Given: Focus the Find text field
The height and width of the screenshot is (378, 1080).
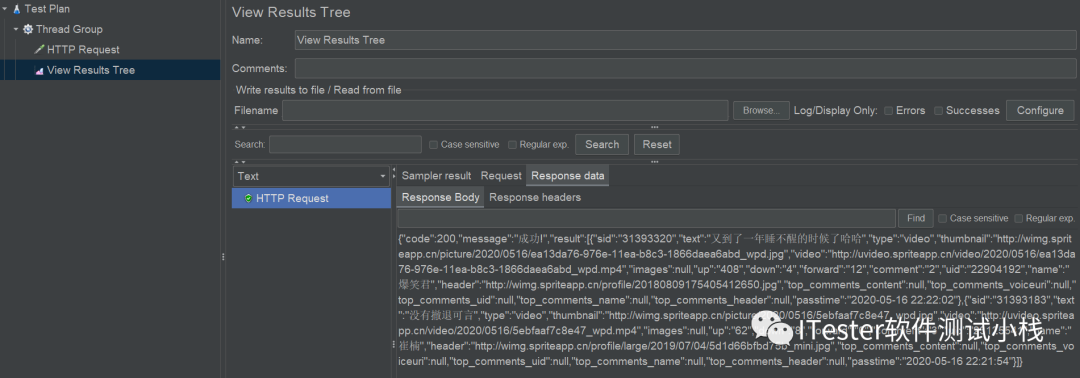Looking at the screenshot, I should (x=646, y=218).
